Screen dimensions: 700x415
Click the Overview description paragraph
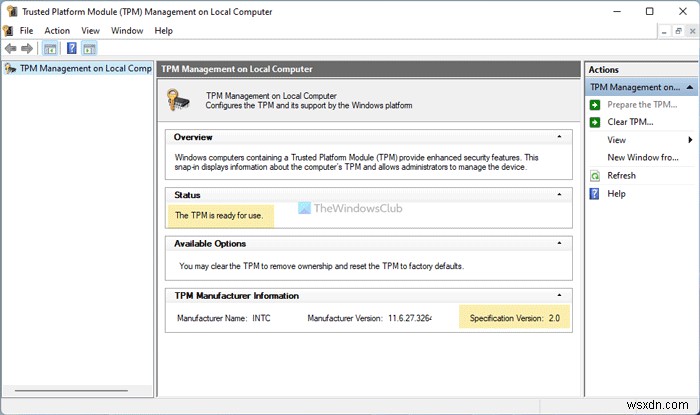356,162
